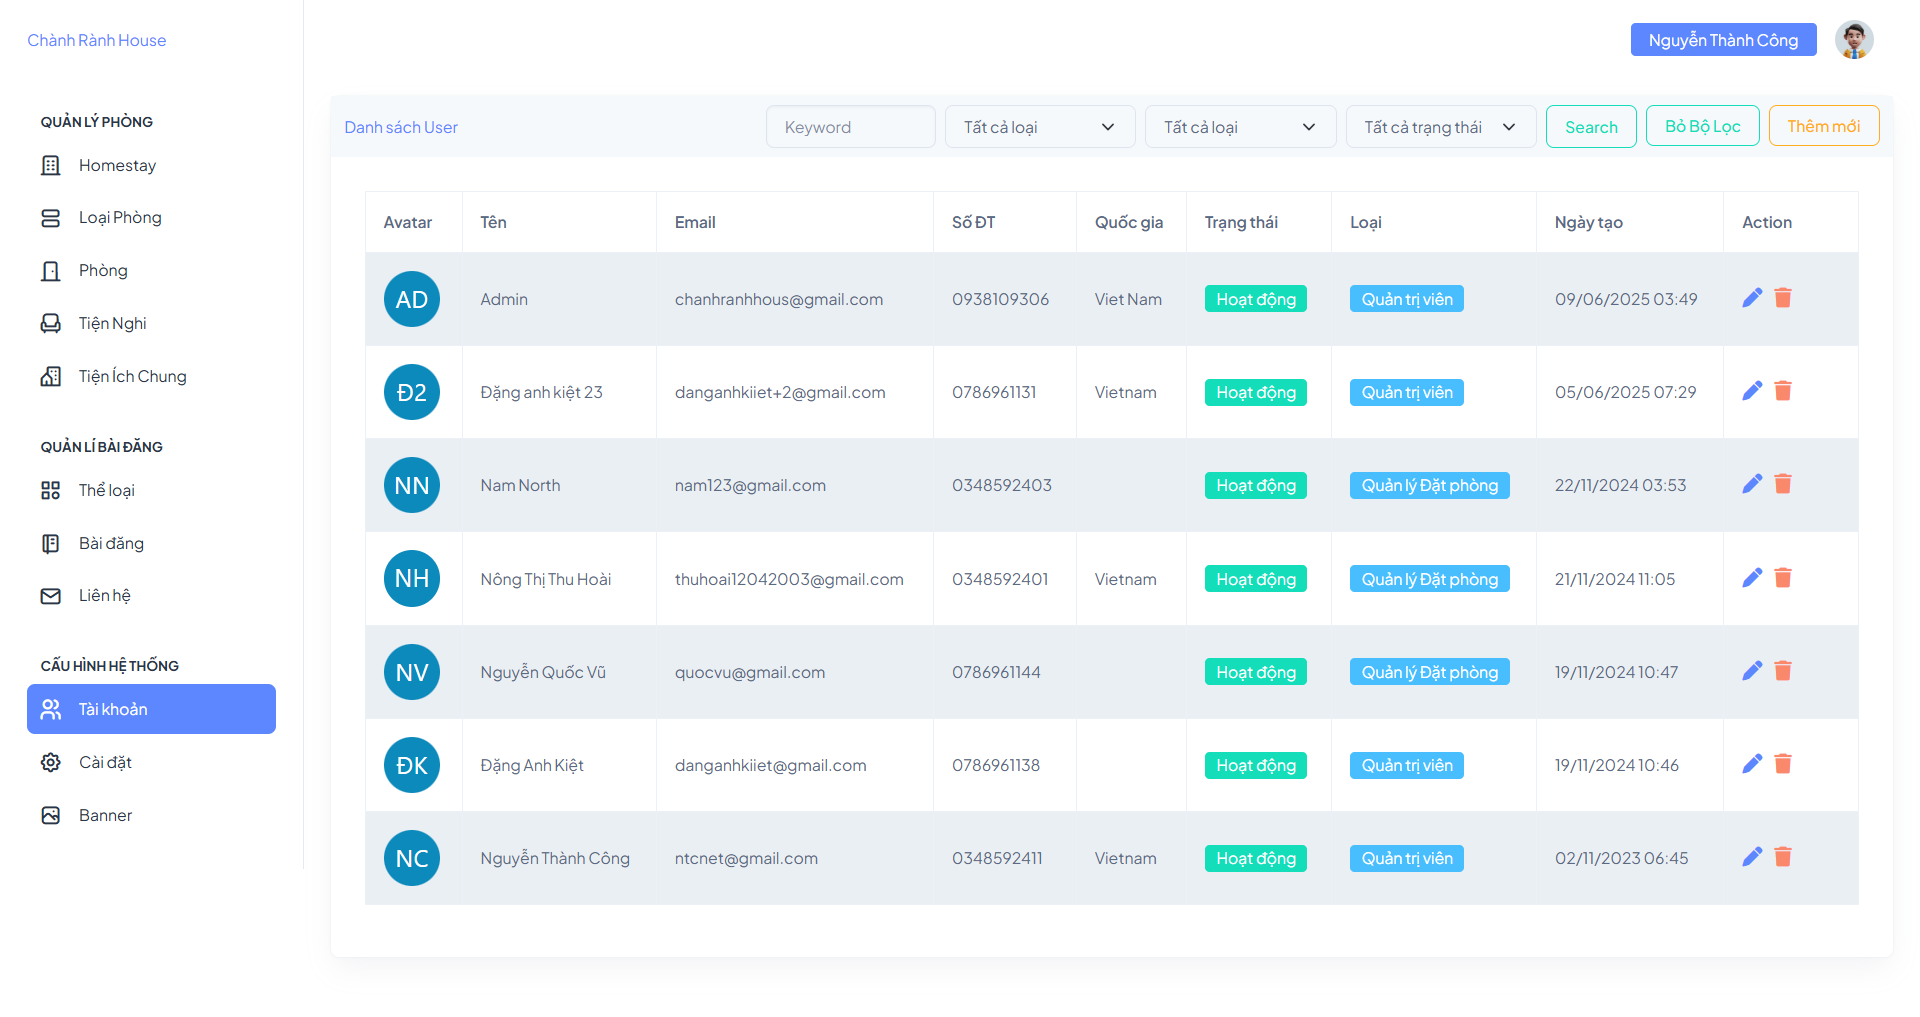Click the Search button
This screenshot has height=1017, width=1920.
tap(1591, 127)
